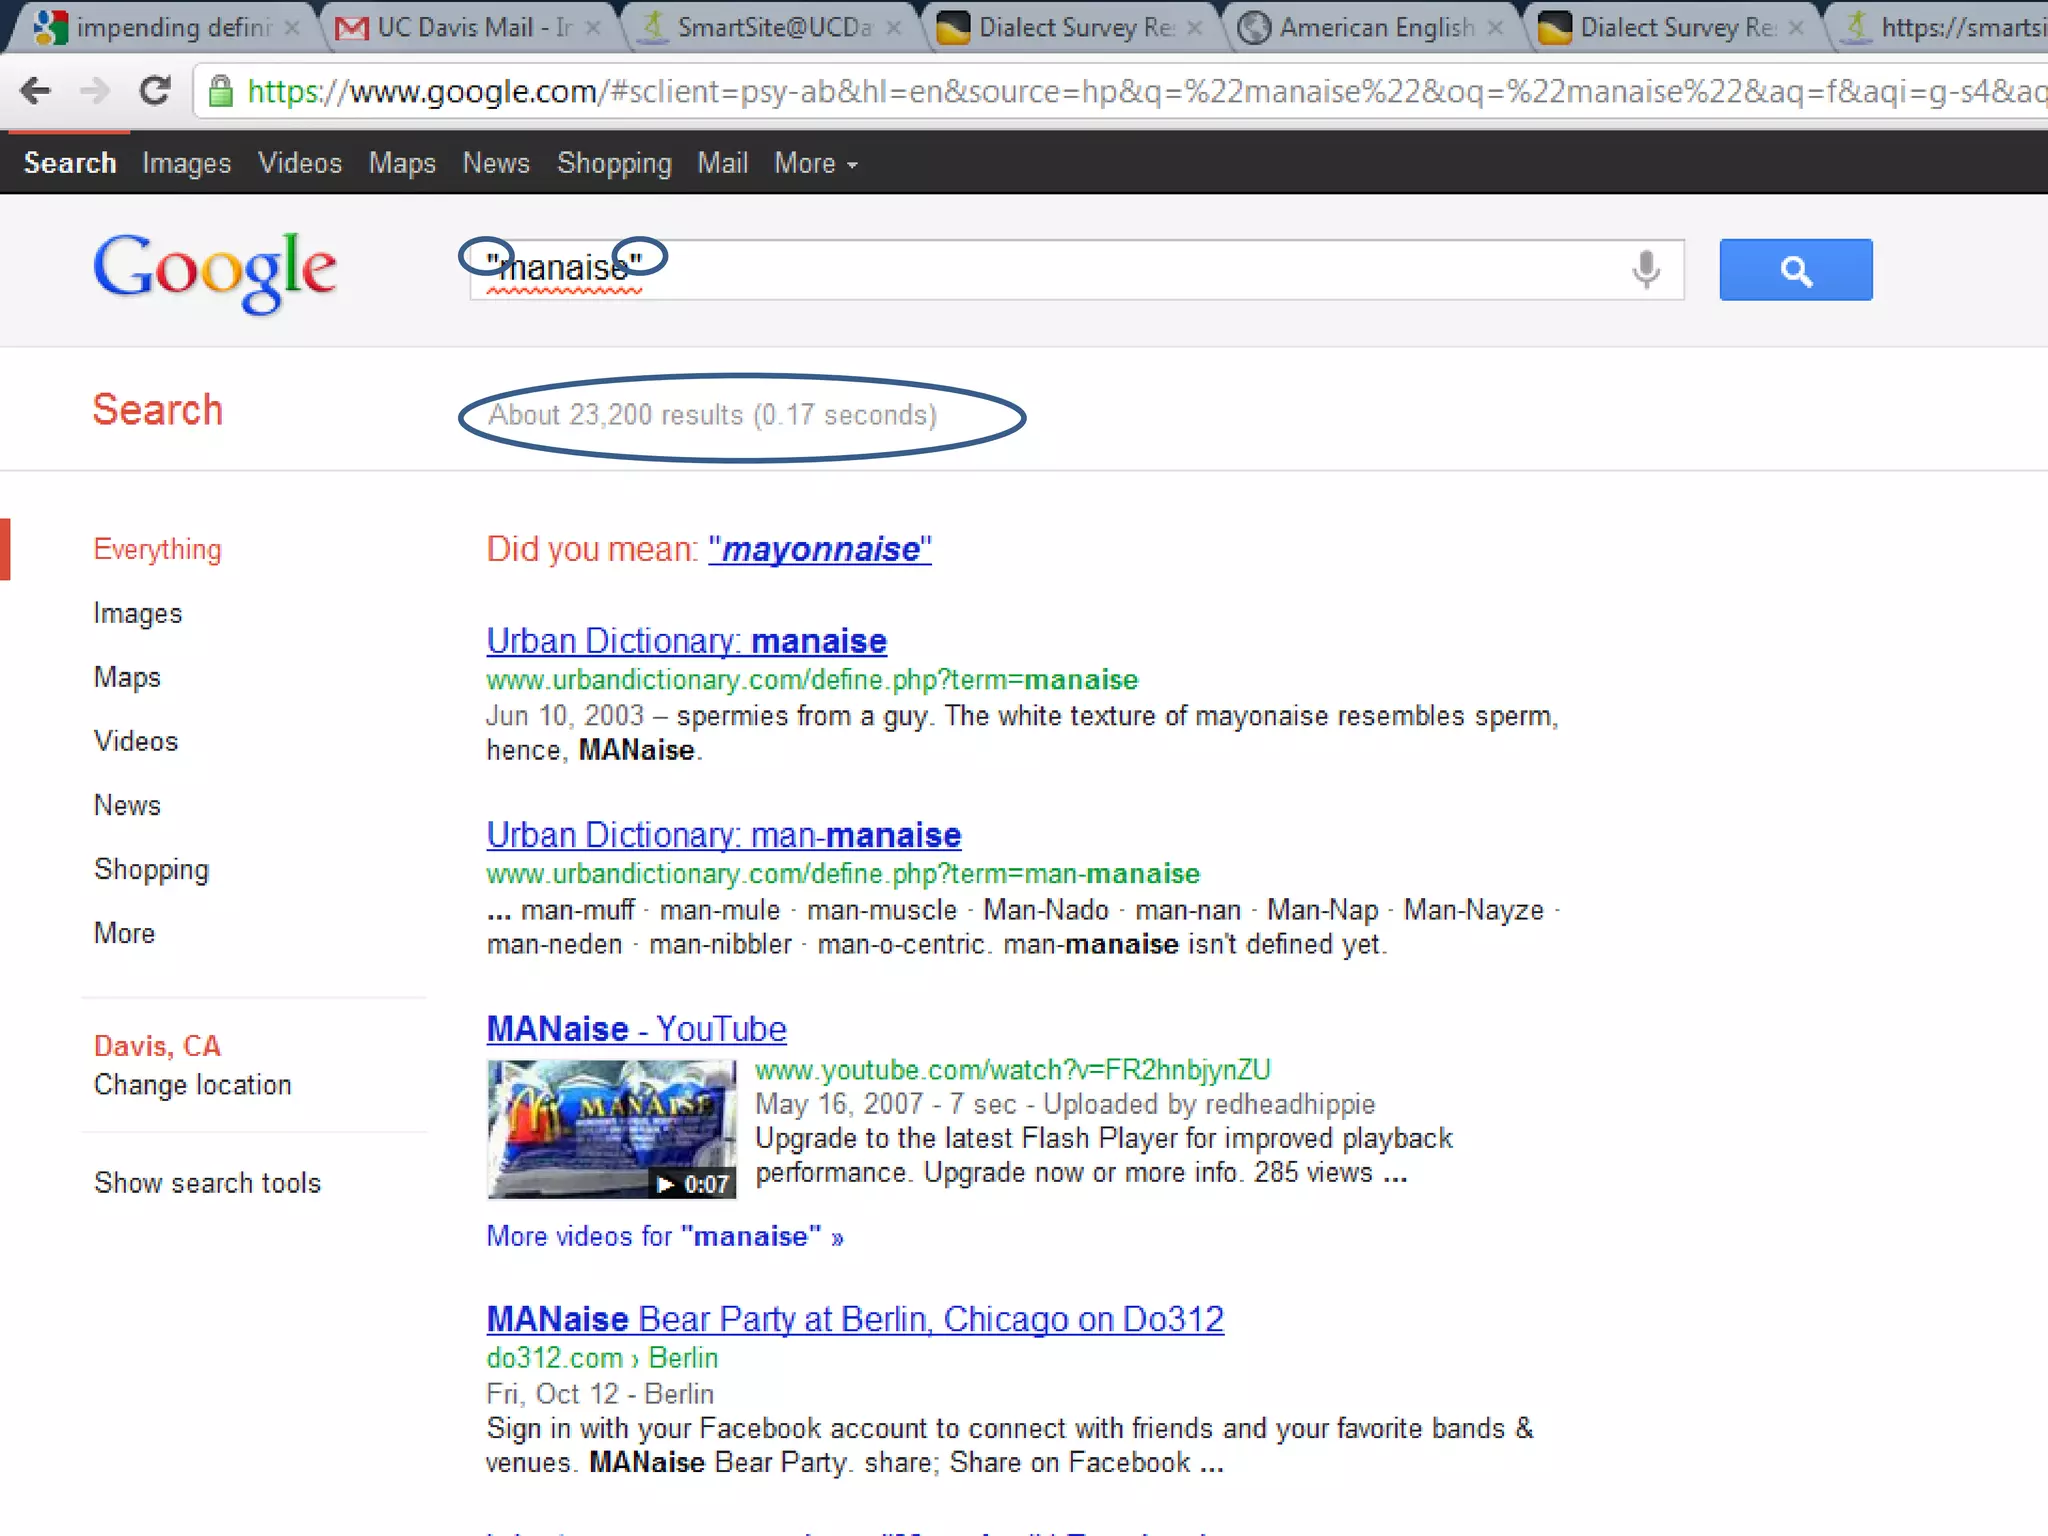Click the green padlock security icon
Image resolution: width=2048 pixels, height=1536 pixels.
pos(221,91)
